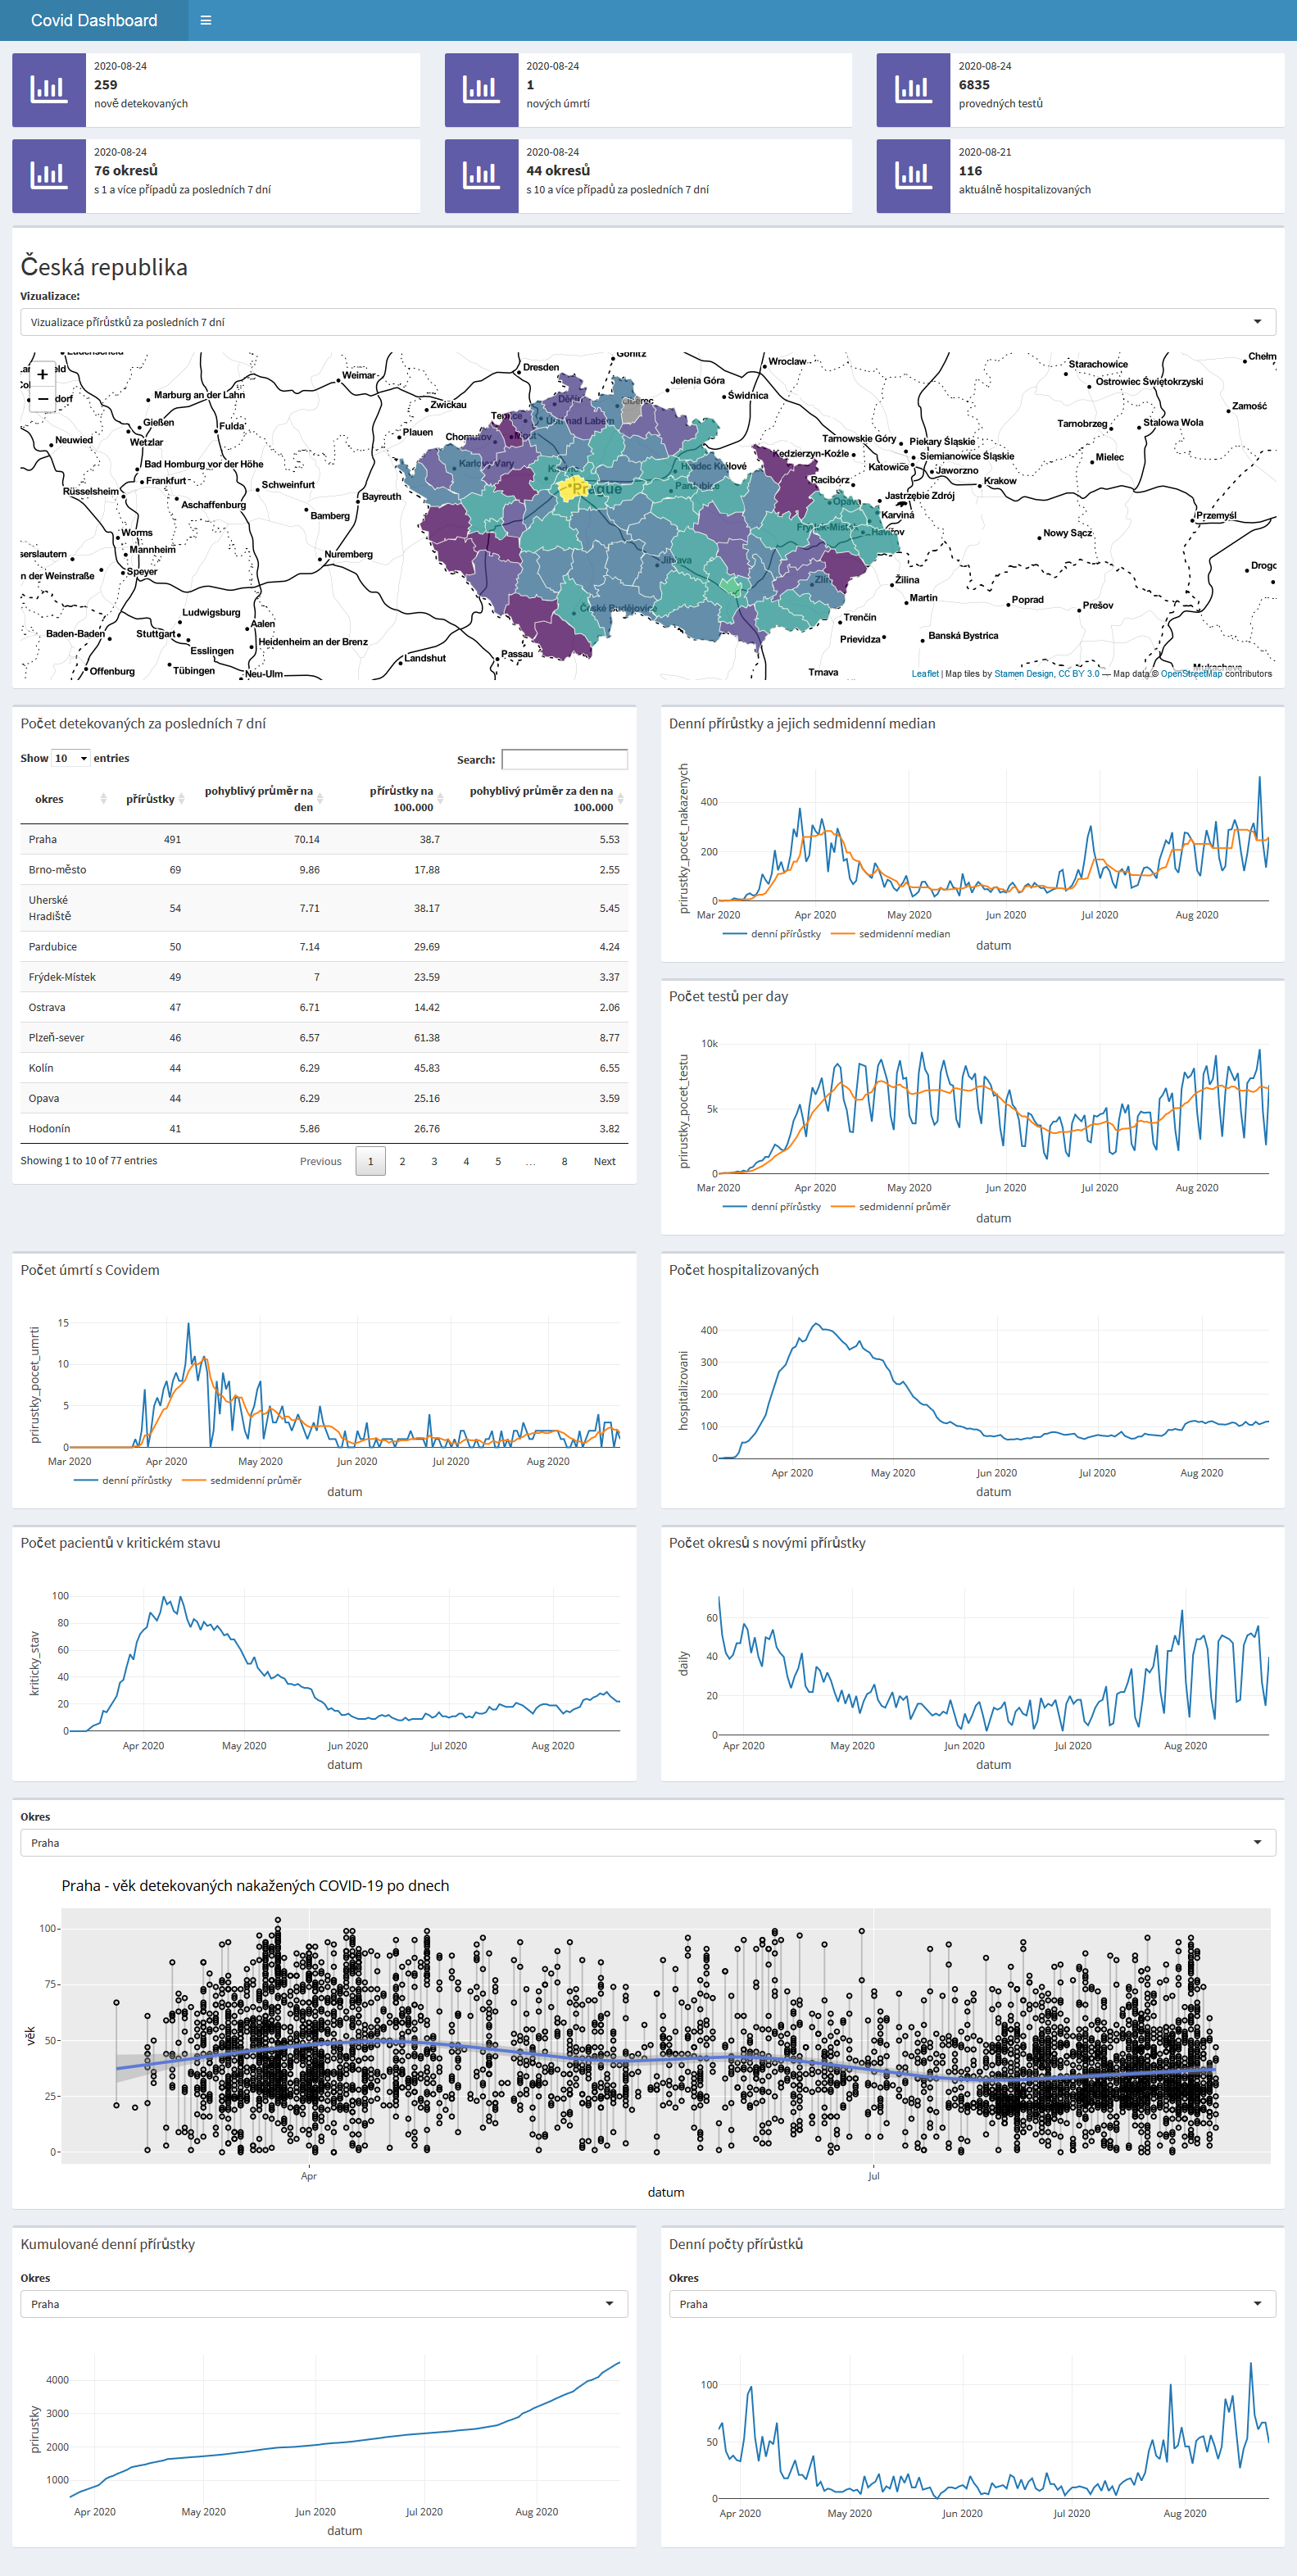Screen dimensions: 1297x2576
Task: Sort table by okres column
Action: (68, 799)
